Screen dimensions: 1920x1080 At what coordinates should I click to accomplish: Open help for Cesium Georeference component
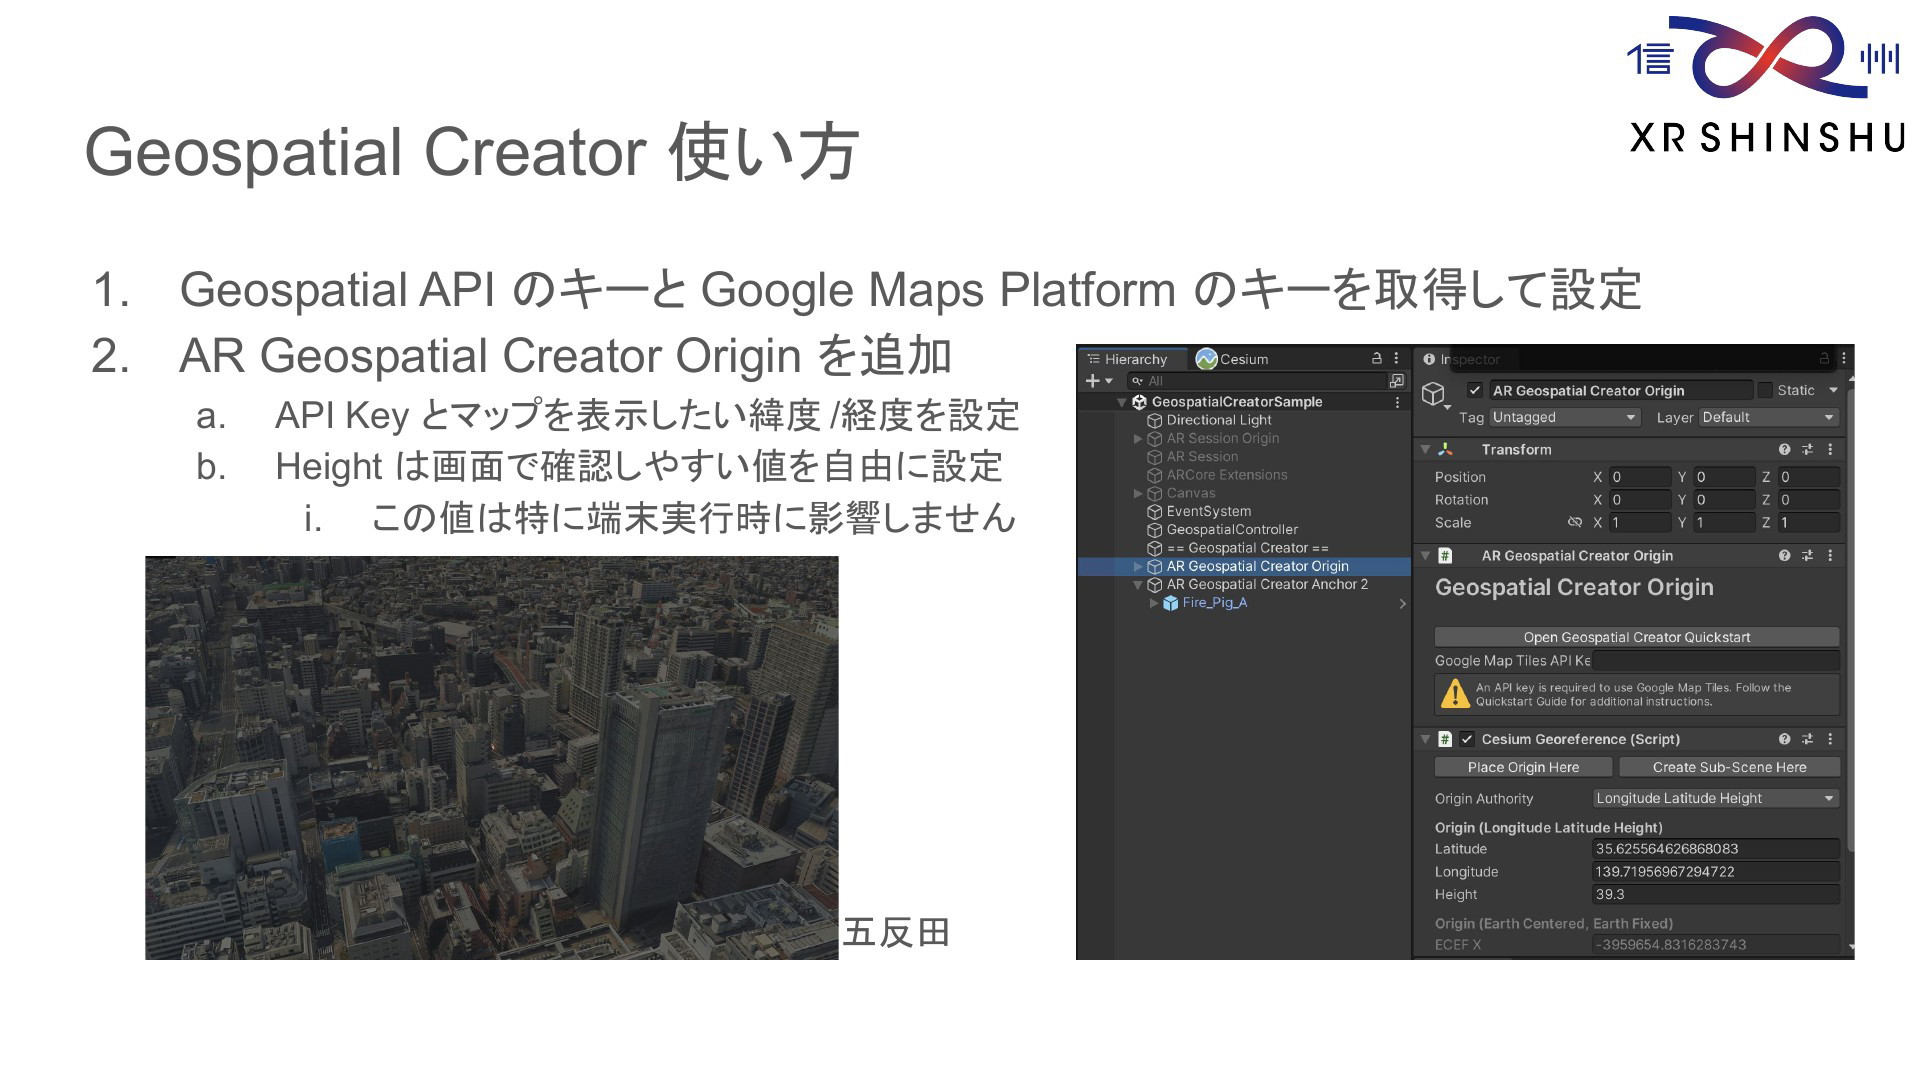(x=1785, y=740)
